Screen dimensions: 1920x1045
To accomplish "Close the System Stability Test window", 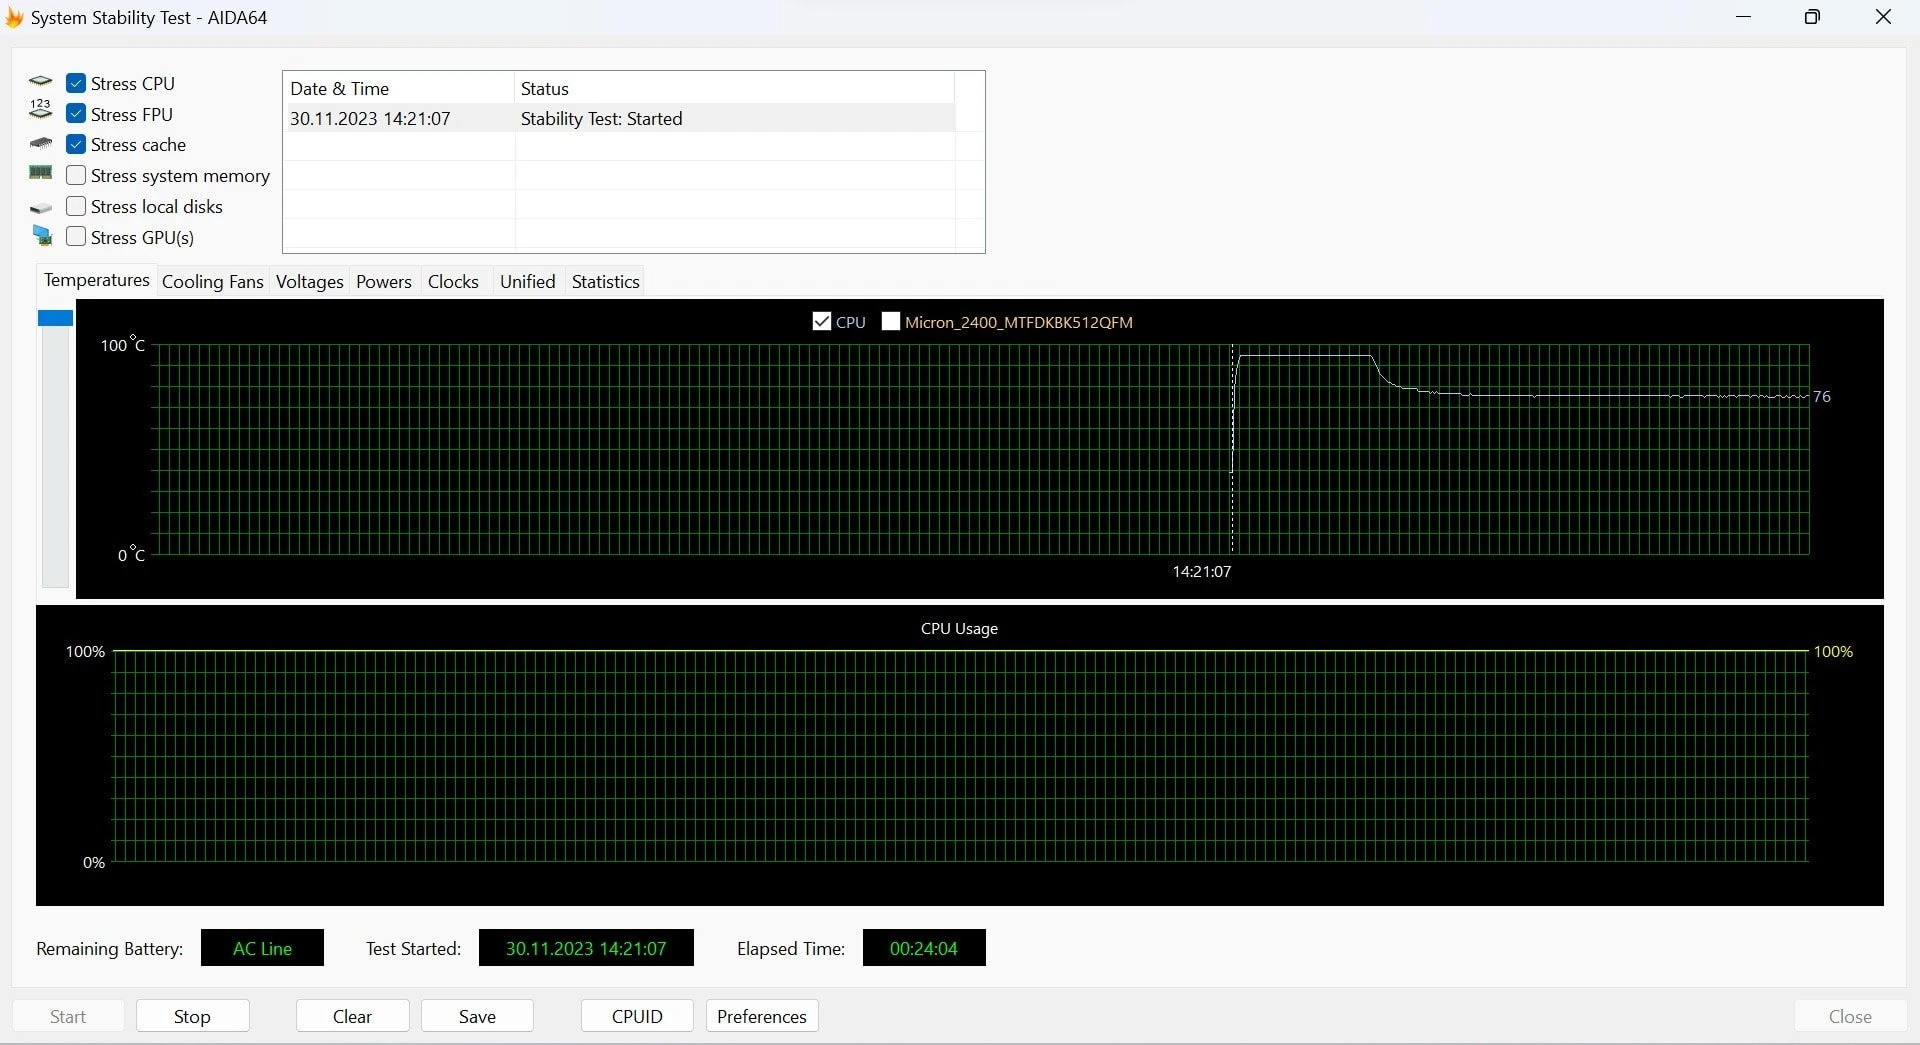I will coord(1883,17).
